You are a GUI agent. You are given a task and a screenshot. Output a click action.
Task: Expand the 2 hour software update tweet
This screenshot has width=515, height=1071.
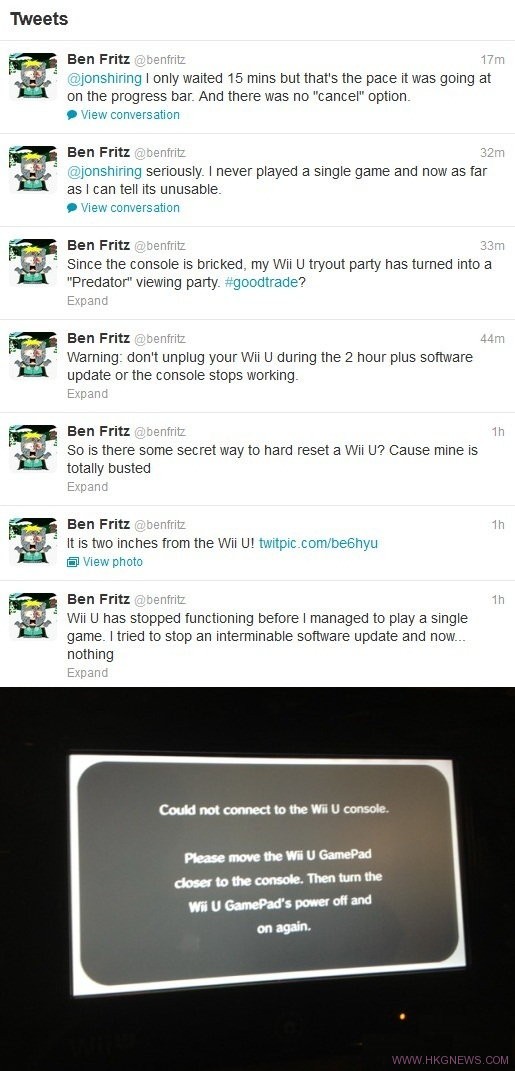tap(87, 393)
